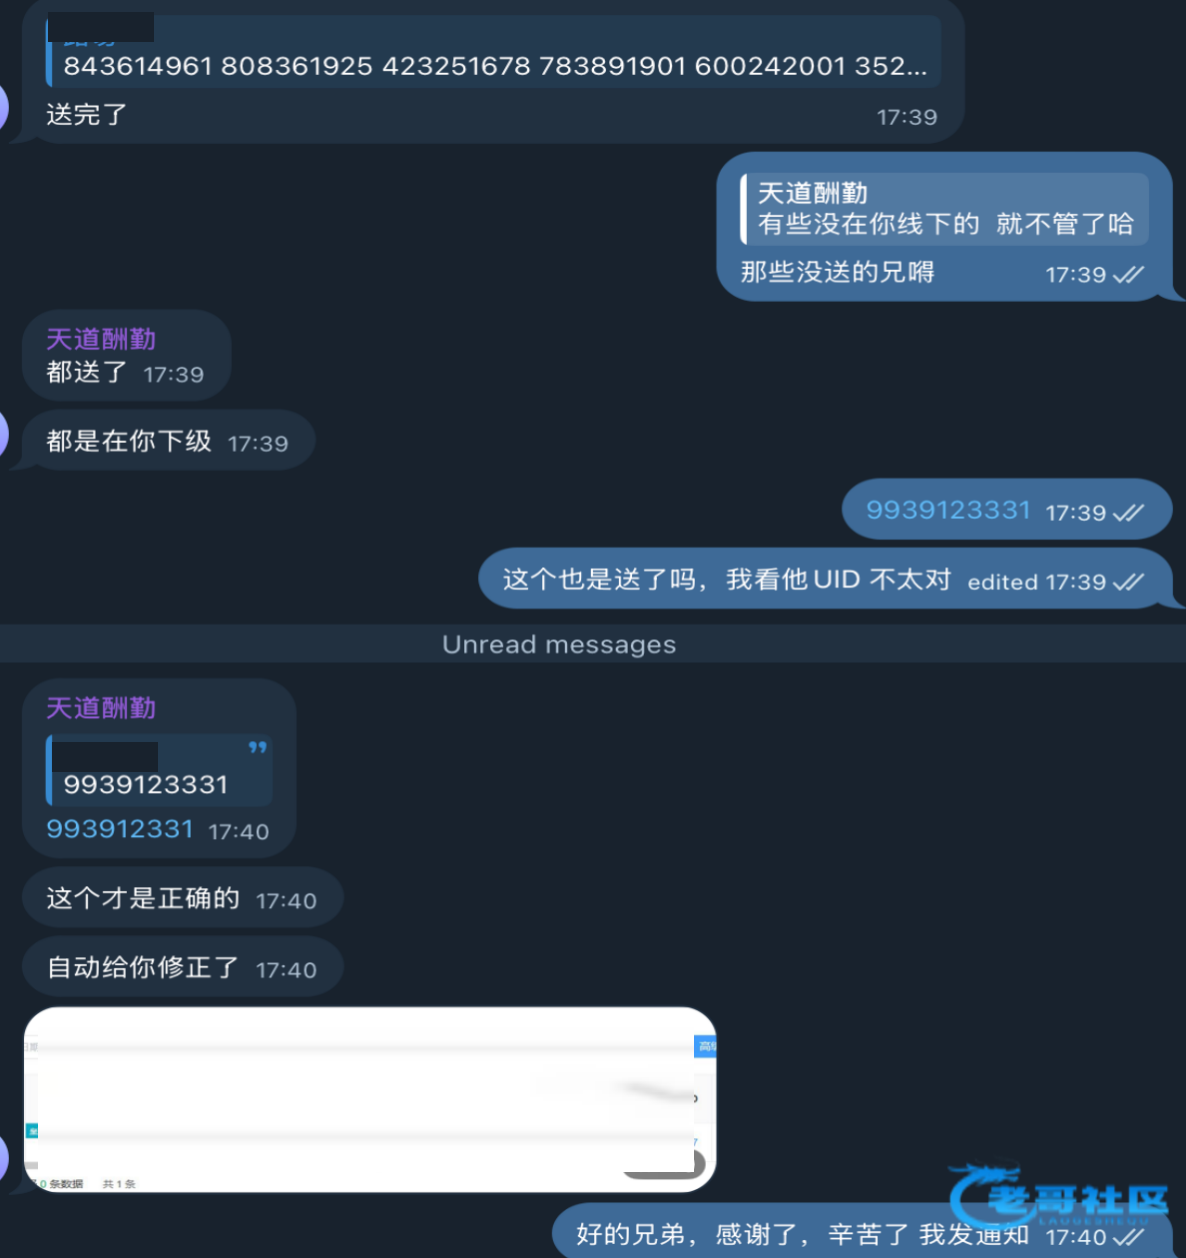Image resolution: width=1186 pixels, height=1258 pixels.
Task: Click the quote marks icon in quoted 9939123331 block
Action: pos(258,747)
